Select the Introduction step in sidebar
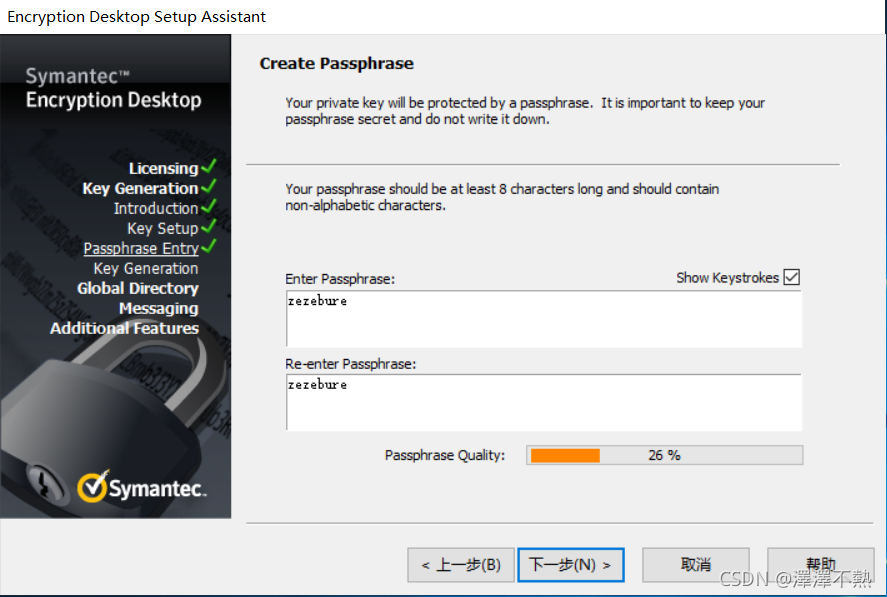Image resolution: width=887 pixels, height=597 pixels. pos(156,208)
